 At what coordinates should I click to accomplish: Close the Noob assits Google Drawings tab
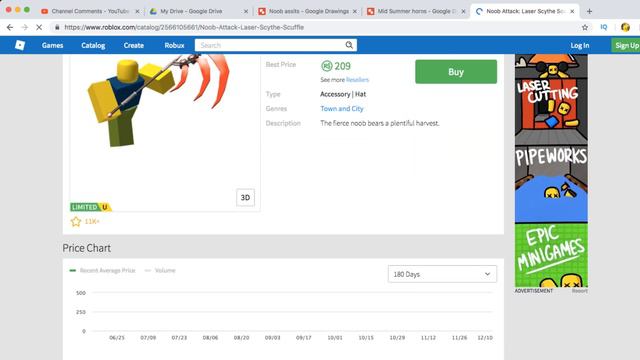(x=355, y=11)
